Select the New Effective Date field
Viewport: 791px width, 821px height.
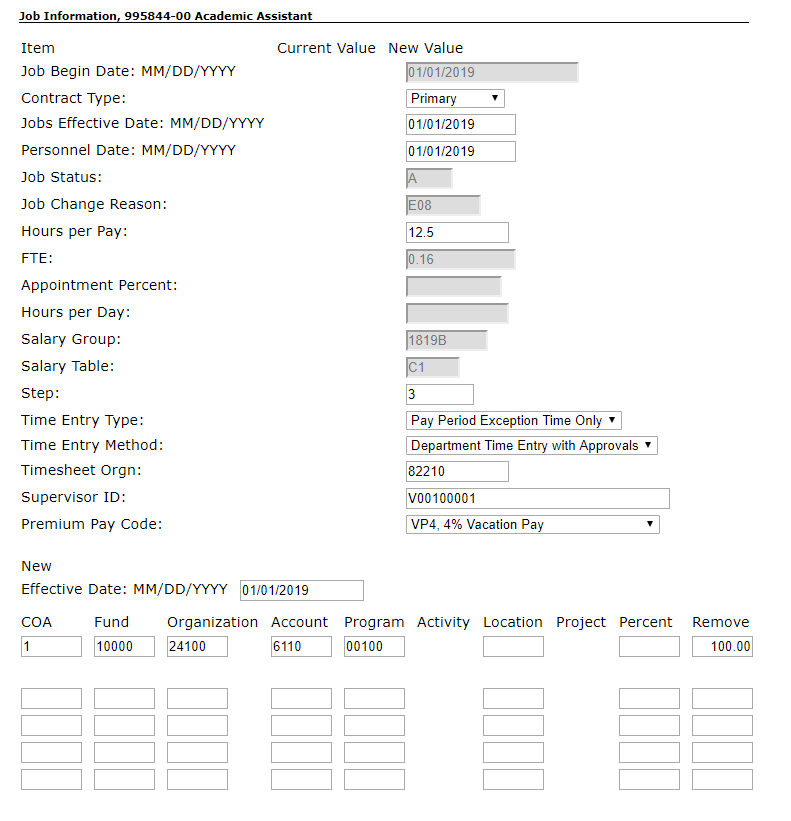pyautogui.click(x=300, y=590)
